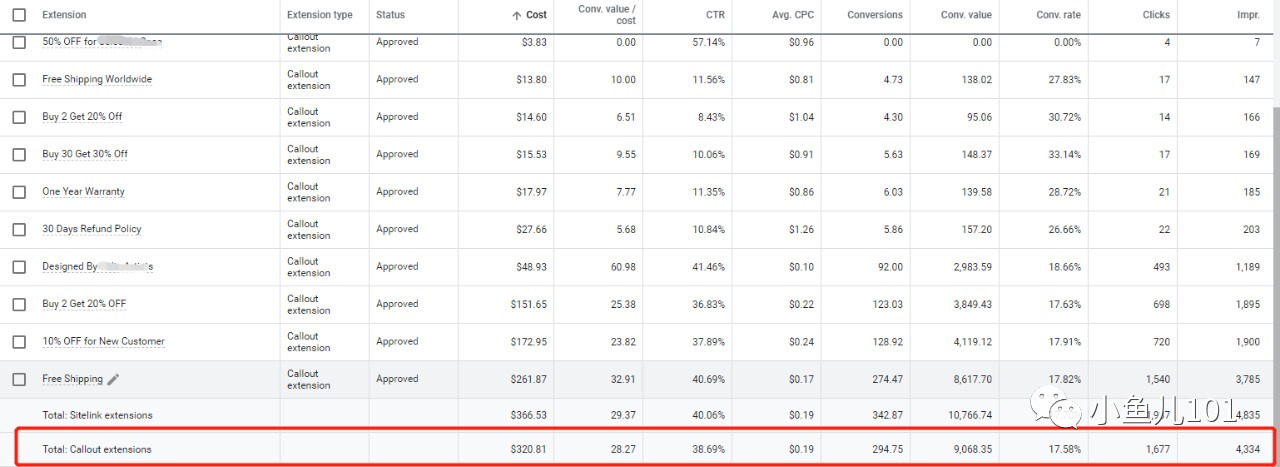Select checkbox for Buy 30 Get 30% Off
Viewport: 1280px width, 467px height.
coord(19,154)
